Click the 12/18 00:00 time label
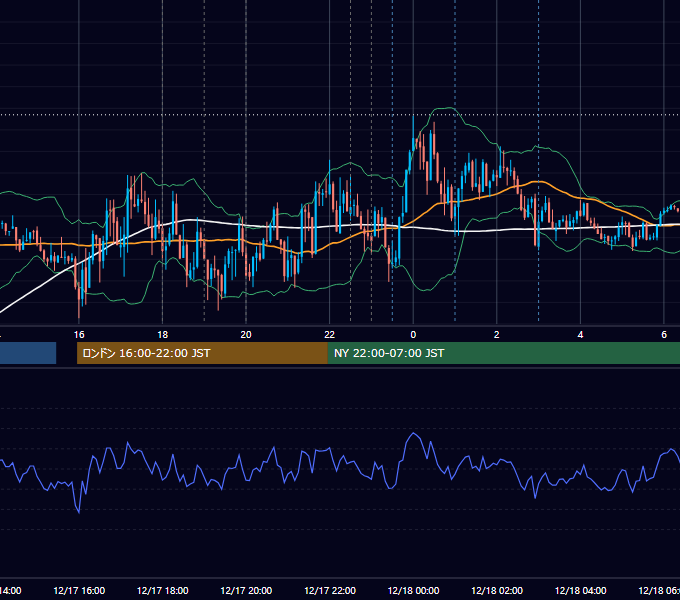 point(413,590)
